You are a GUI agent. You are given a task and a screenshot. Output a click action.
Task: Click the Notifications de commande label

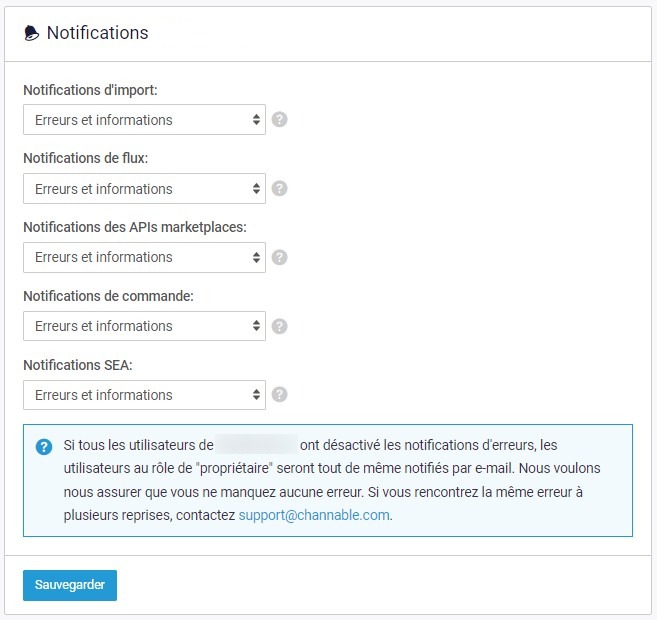(109, 296)
